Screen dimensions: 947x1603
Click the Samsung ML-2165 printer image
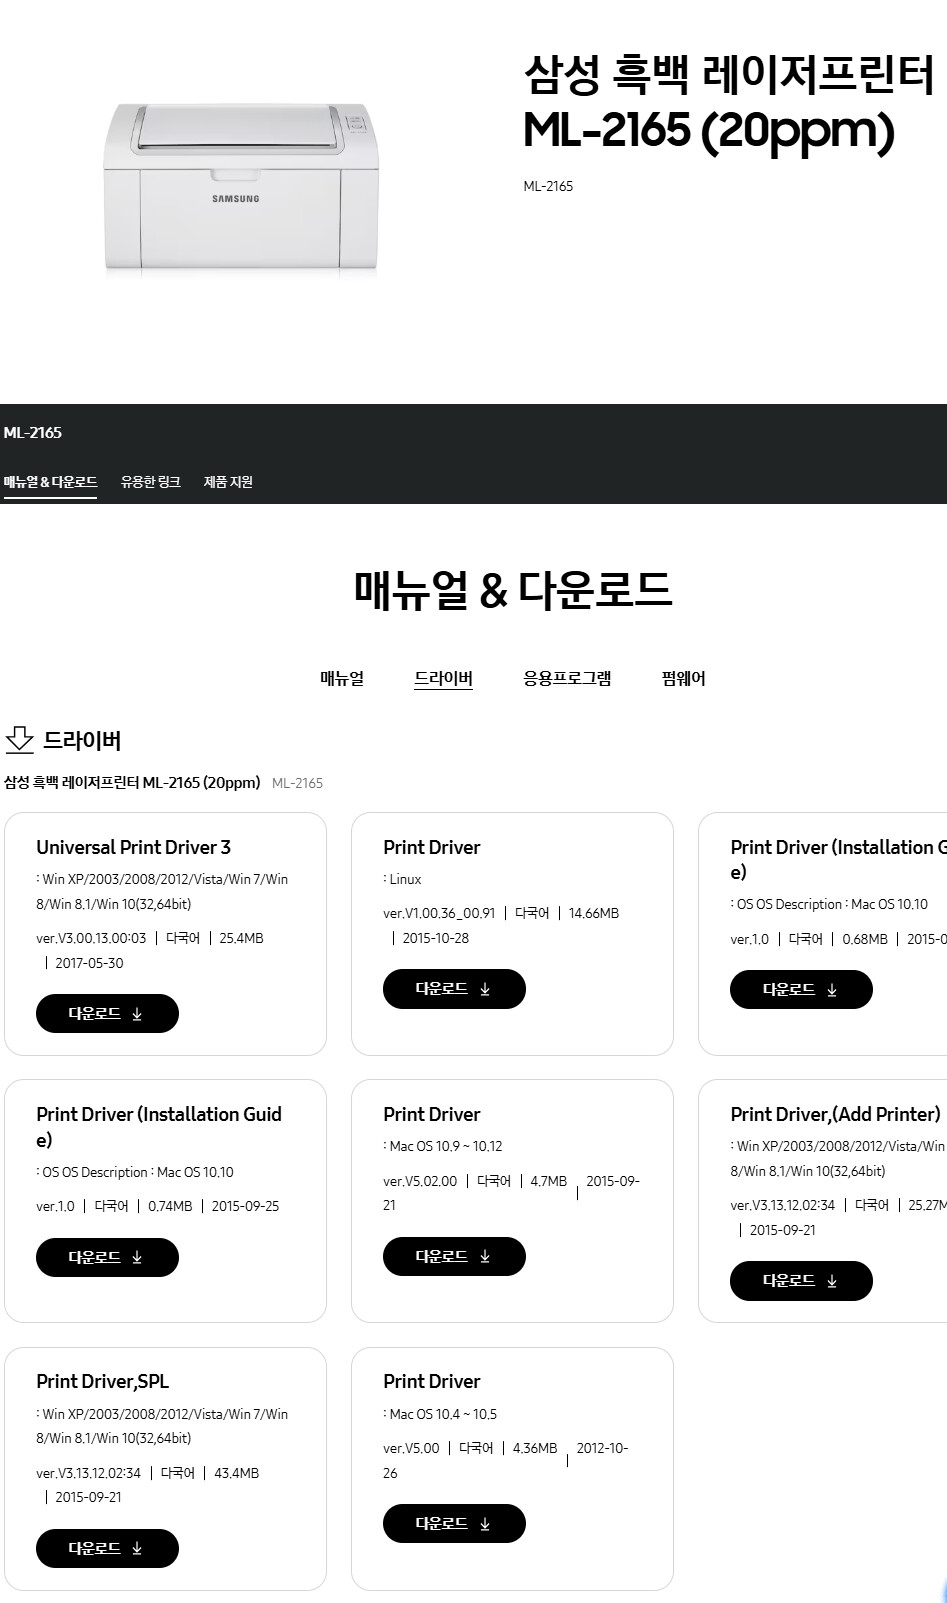pos(241,186)
